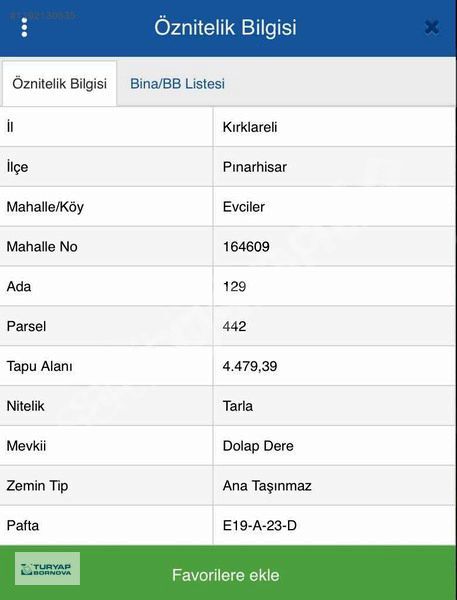Click the Tarla nitelik value
The height and width of the screenshot is (600, 457).
pos(238,406)
